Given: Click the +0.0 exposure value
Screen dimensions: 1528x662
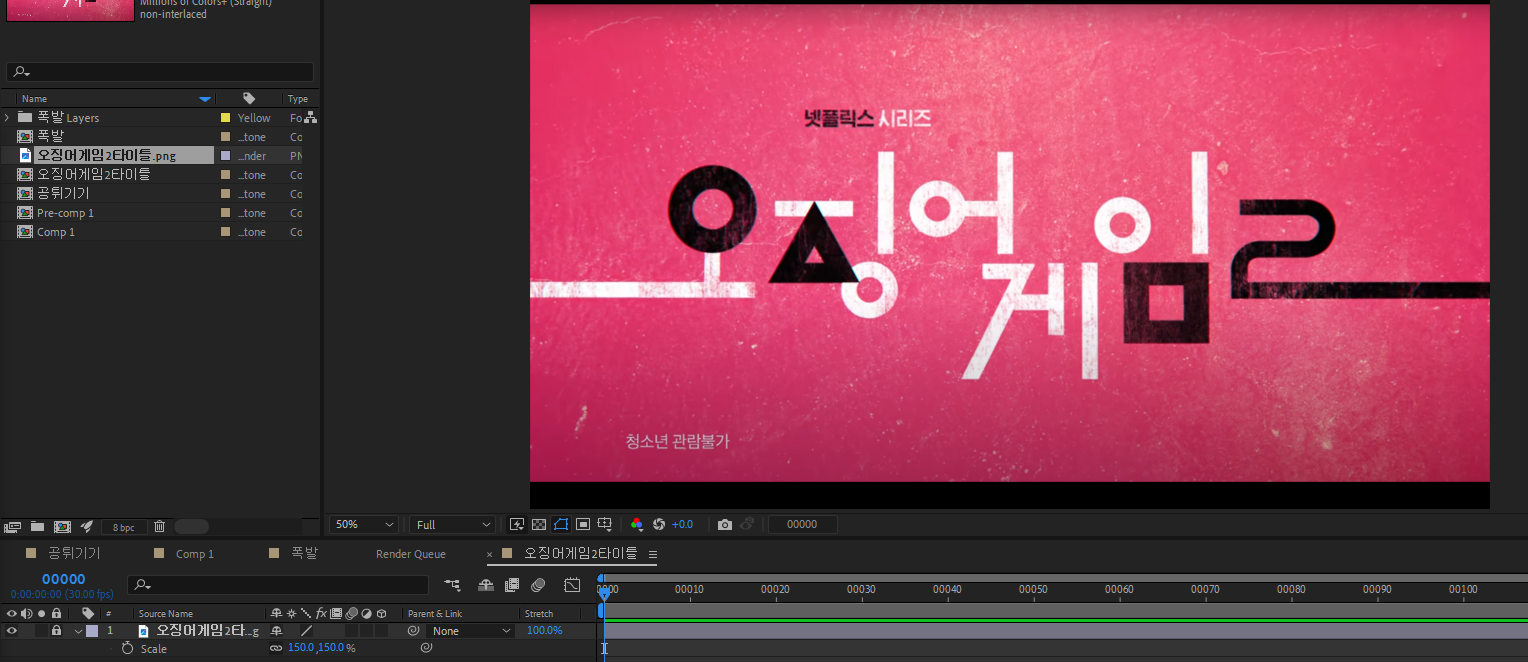Looking at the screenshot, I should point(682,524).
